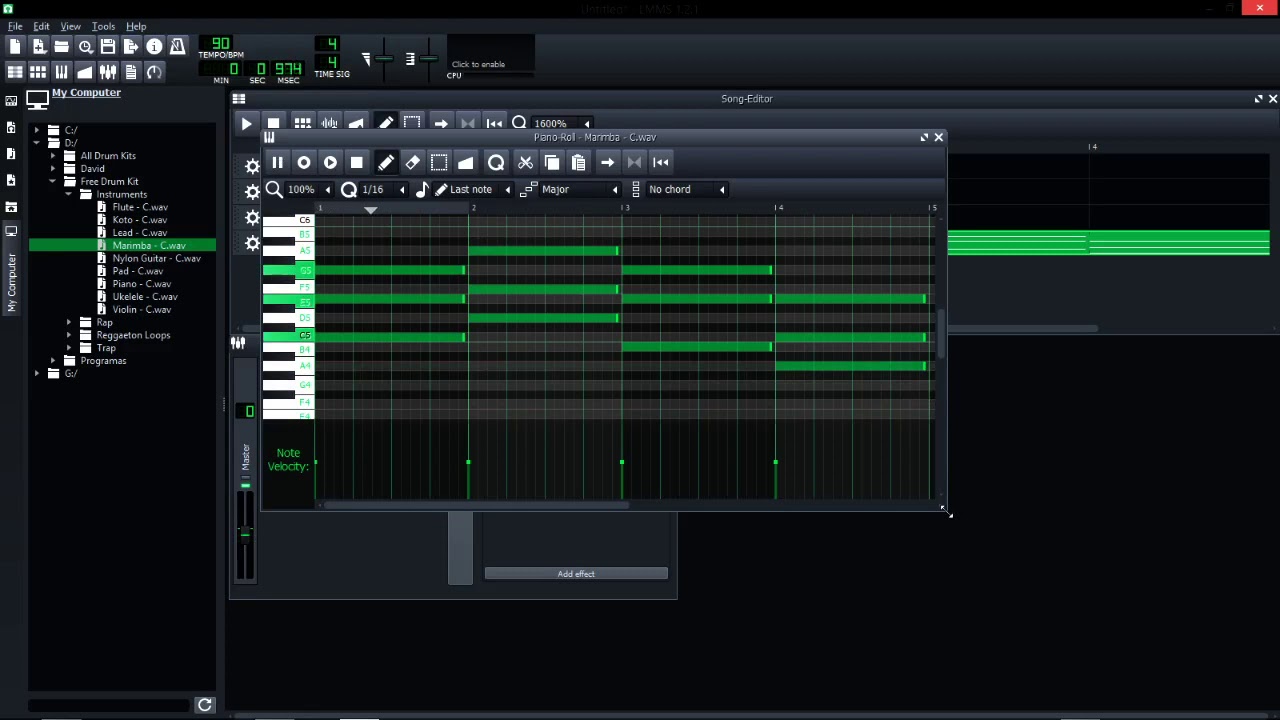Open the Song-Editor 1600% zoom dropdown

coord(561,124)
